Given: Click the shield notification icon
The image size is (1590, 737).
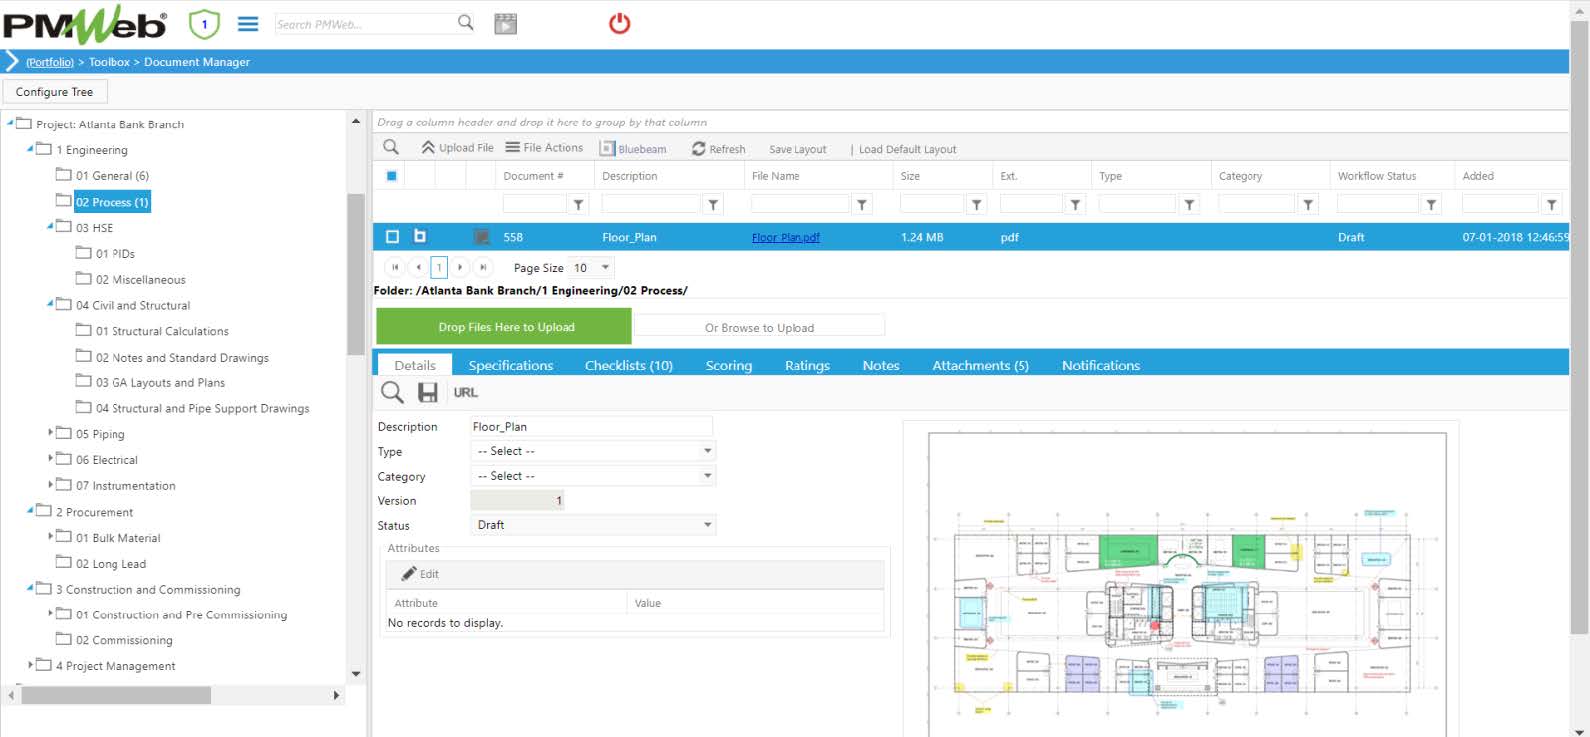Looking at the screenshot, I should pos(204,23).
